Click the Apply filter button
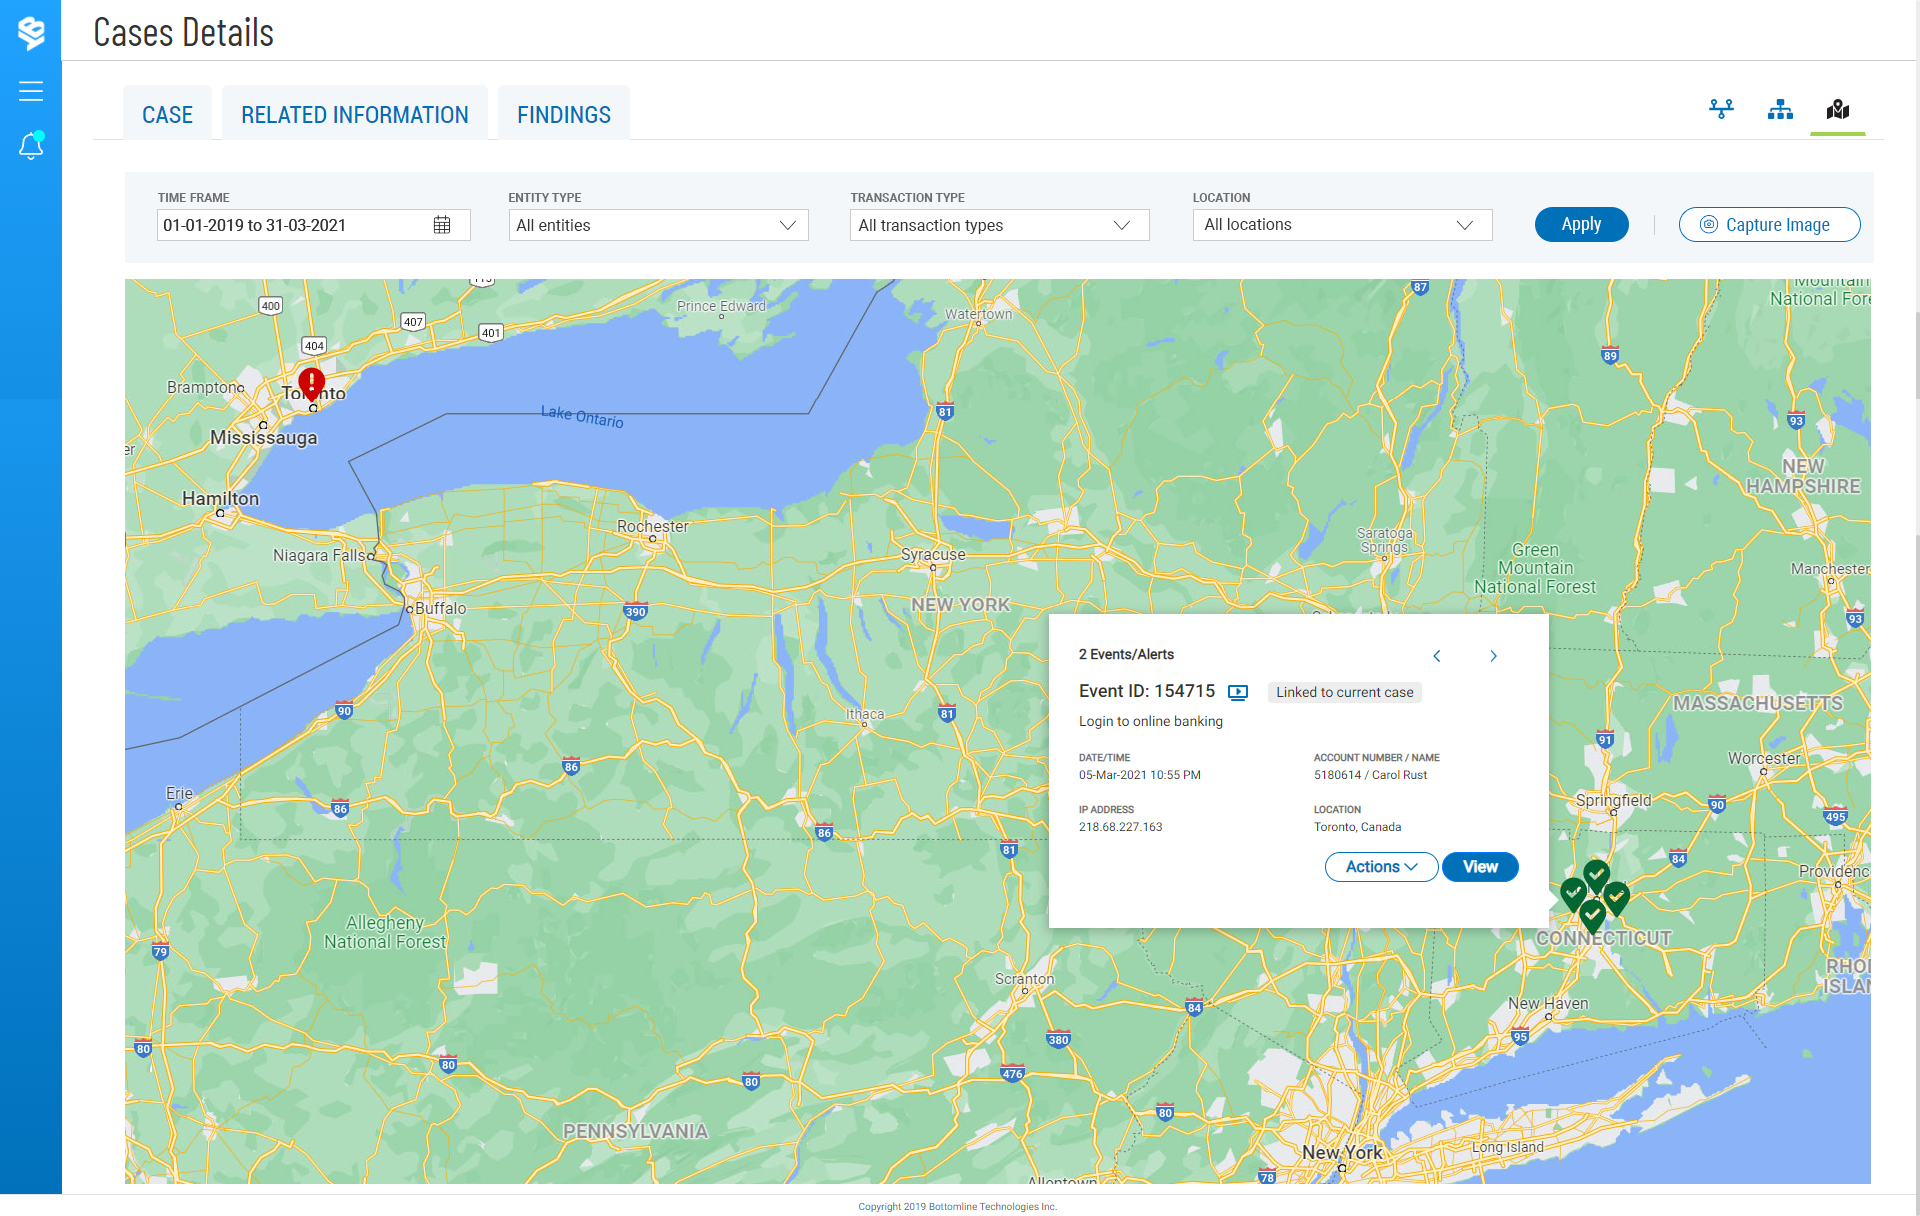 [x=1581, y=225]
